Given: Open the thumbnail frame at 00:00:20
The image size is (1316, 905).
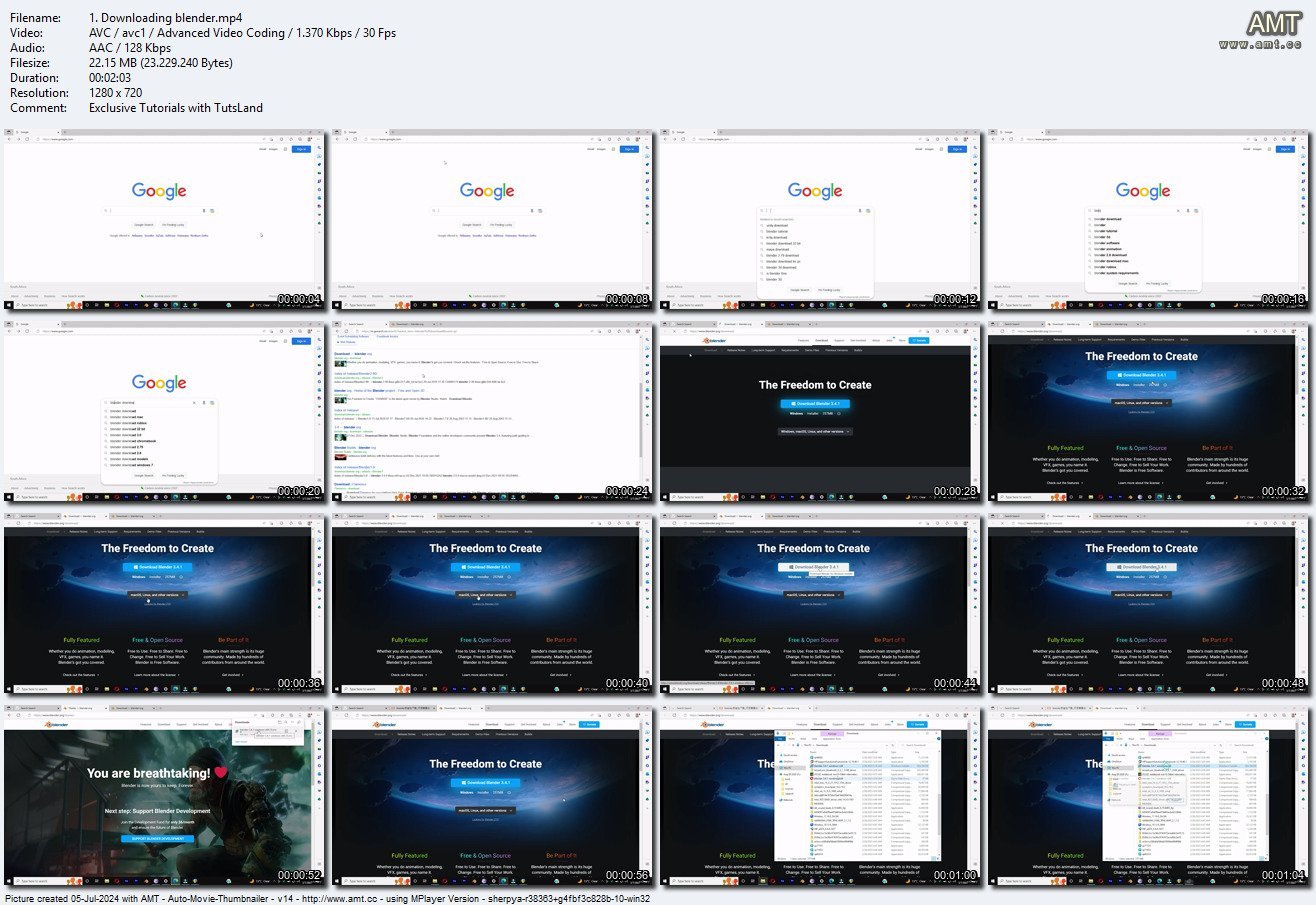Looking at the screenshot, I should [165, 412].
